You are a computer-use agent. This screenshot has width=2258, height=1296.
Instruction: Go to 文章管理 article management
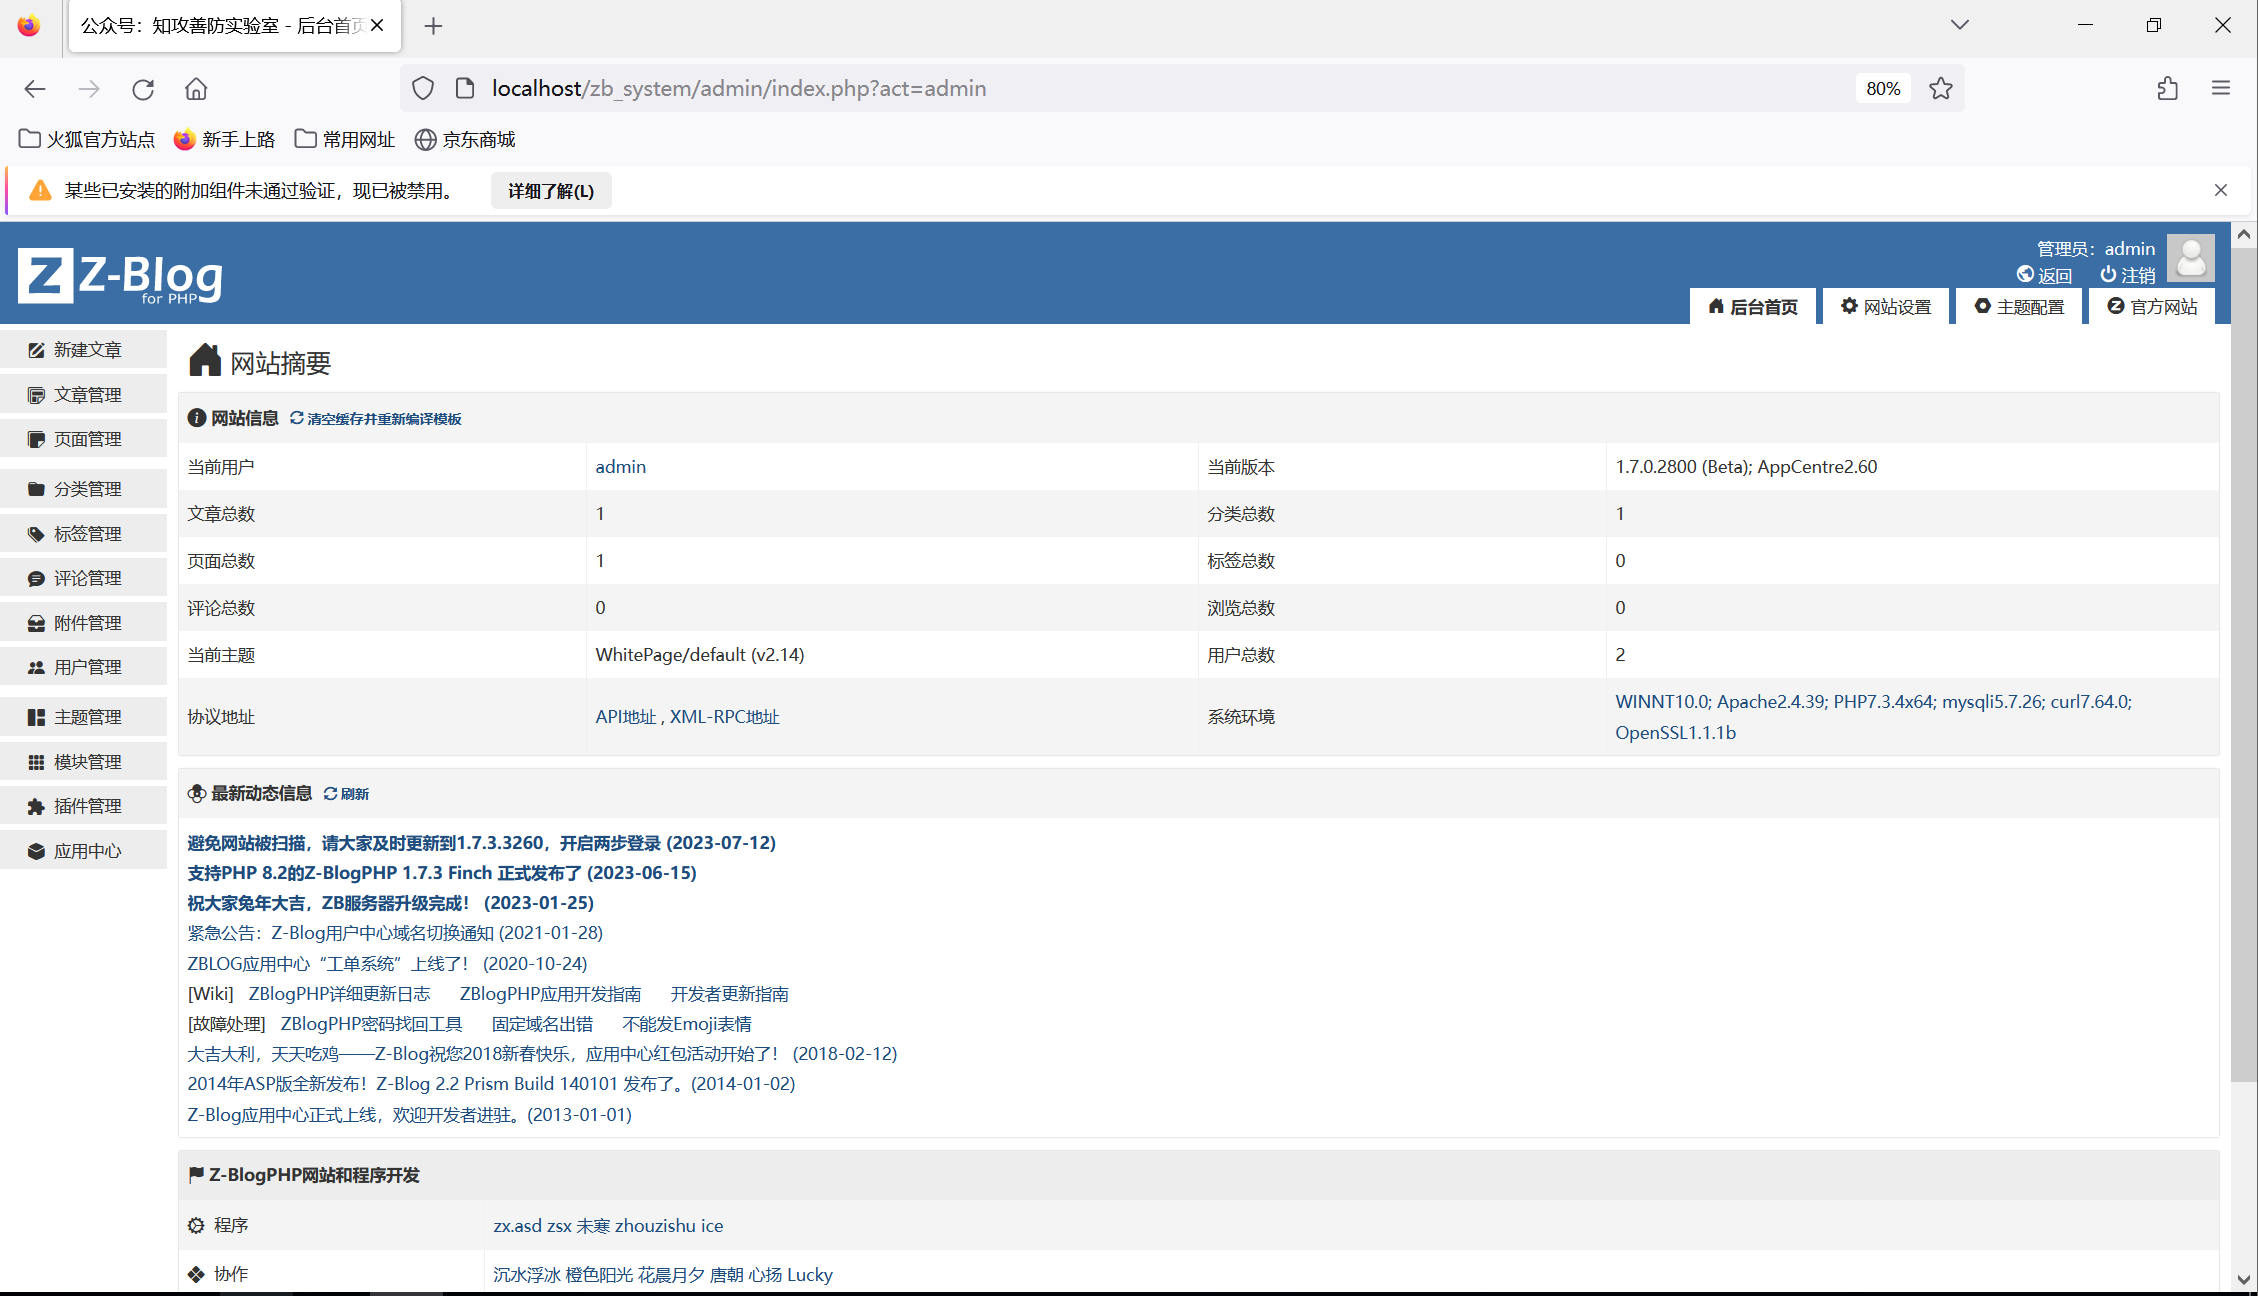[85, 395]
